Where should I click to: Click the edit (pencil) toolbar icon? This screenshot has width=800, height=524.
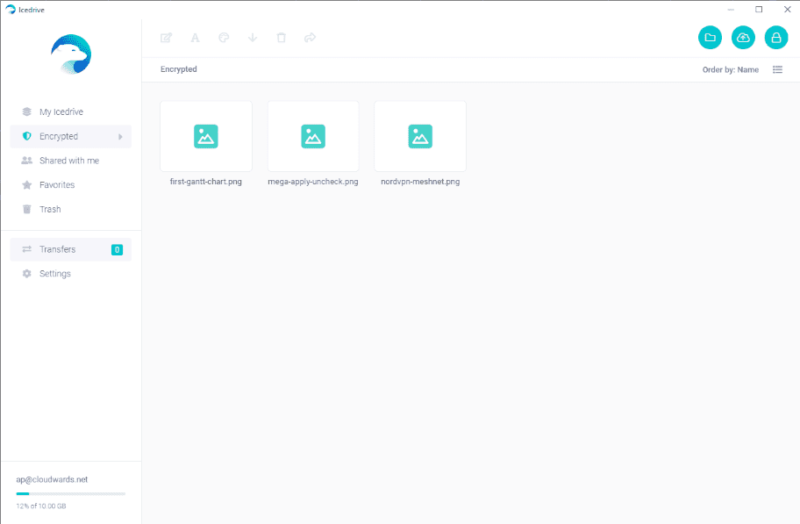tap(166, 38)
